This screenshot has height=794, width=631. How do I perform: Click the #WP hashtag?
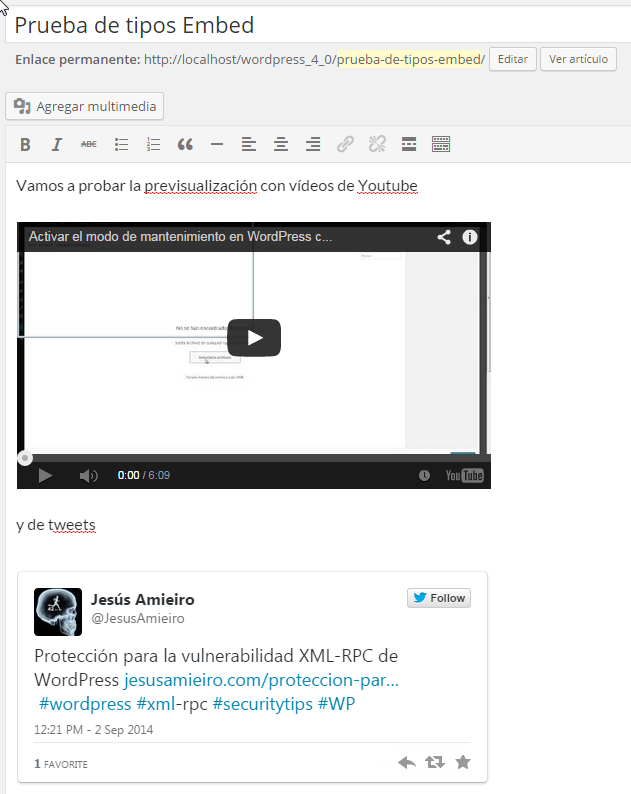pos(337,704)
